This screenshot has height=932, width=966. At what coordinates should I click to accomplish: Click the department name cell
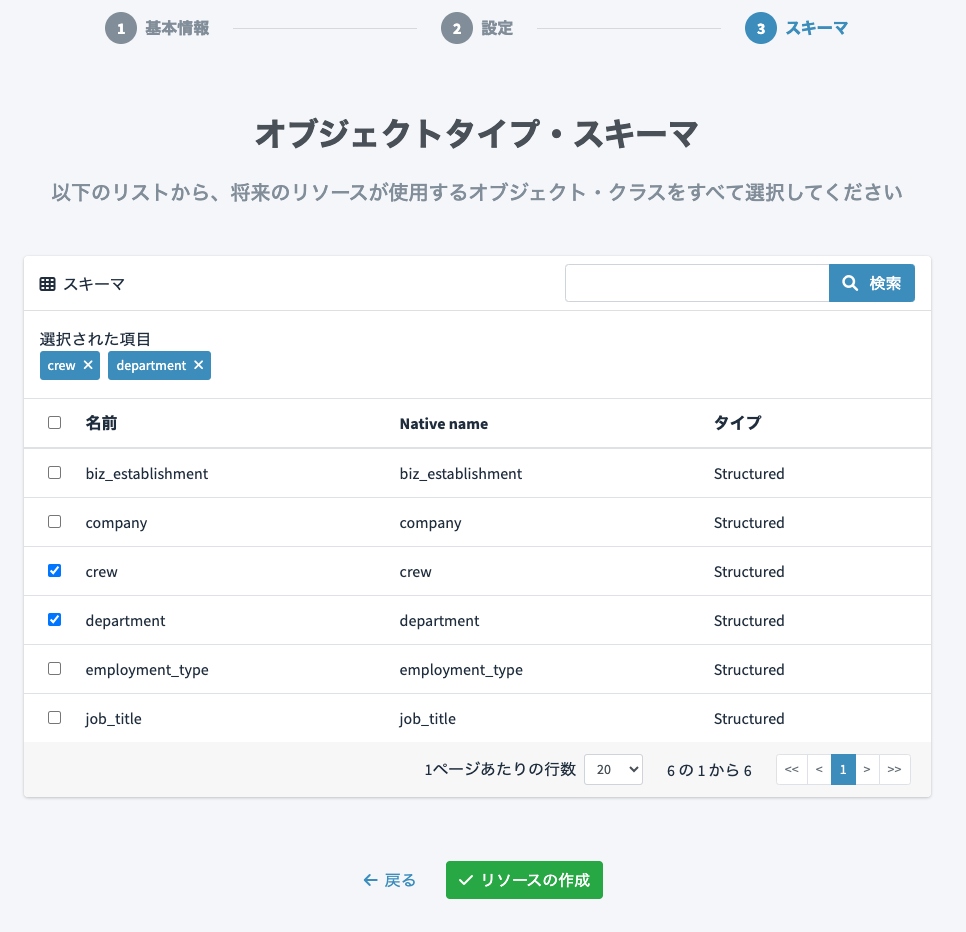125,621
